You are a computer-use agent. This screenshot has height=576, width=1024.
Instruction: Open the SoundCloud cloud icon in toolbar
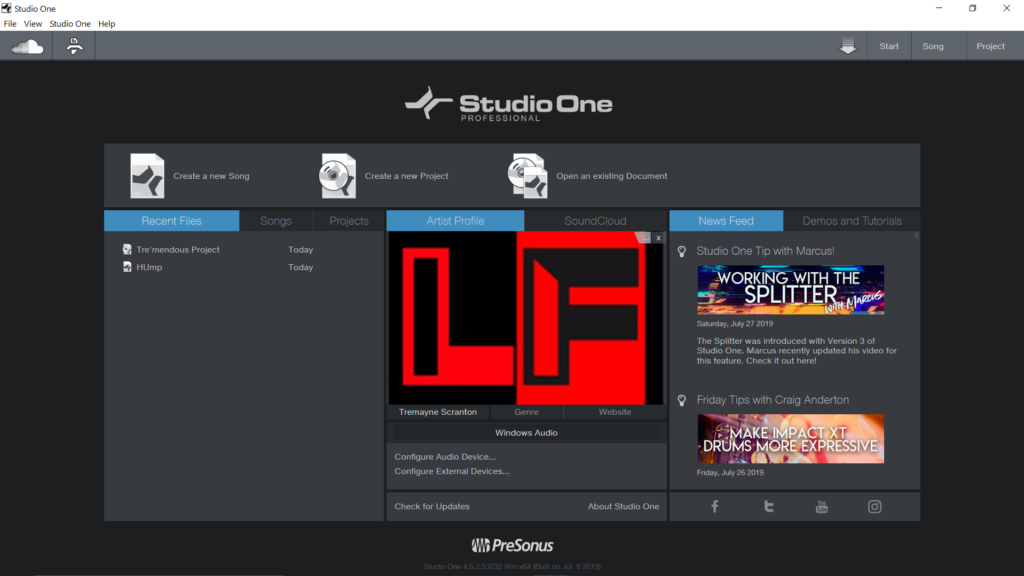pos(27,46)
